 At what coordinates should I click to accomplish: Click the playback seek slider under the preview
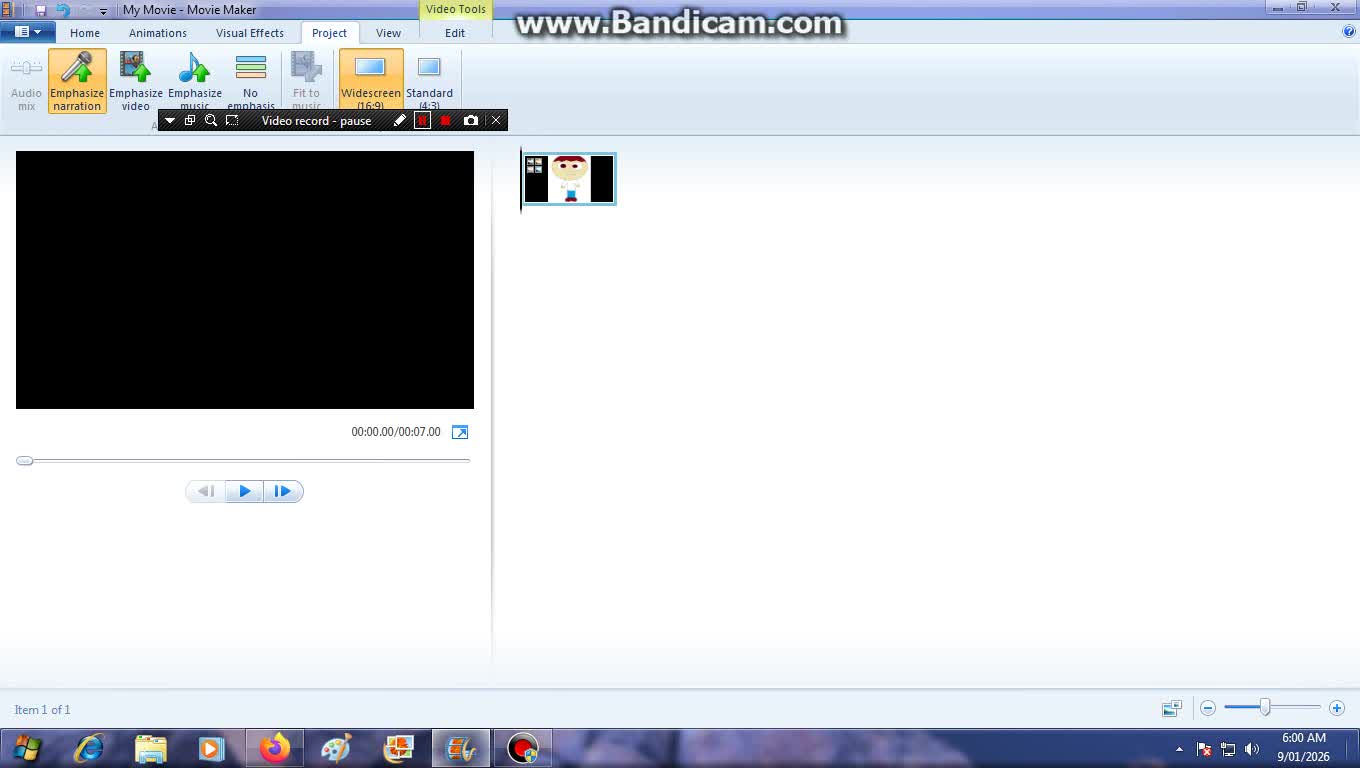(x=24, y=461)
